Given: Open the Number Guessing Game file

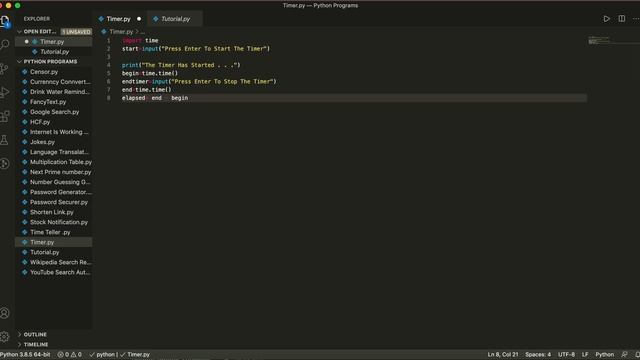Looking at the screenshot, I should coord(53,182).
